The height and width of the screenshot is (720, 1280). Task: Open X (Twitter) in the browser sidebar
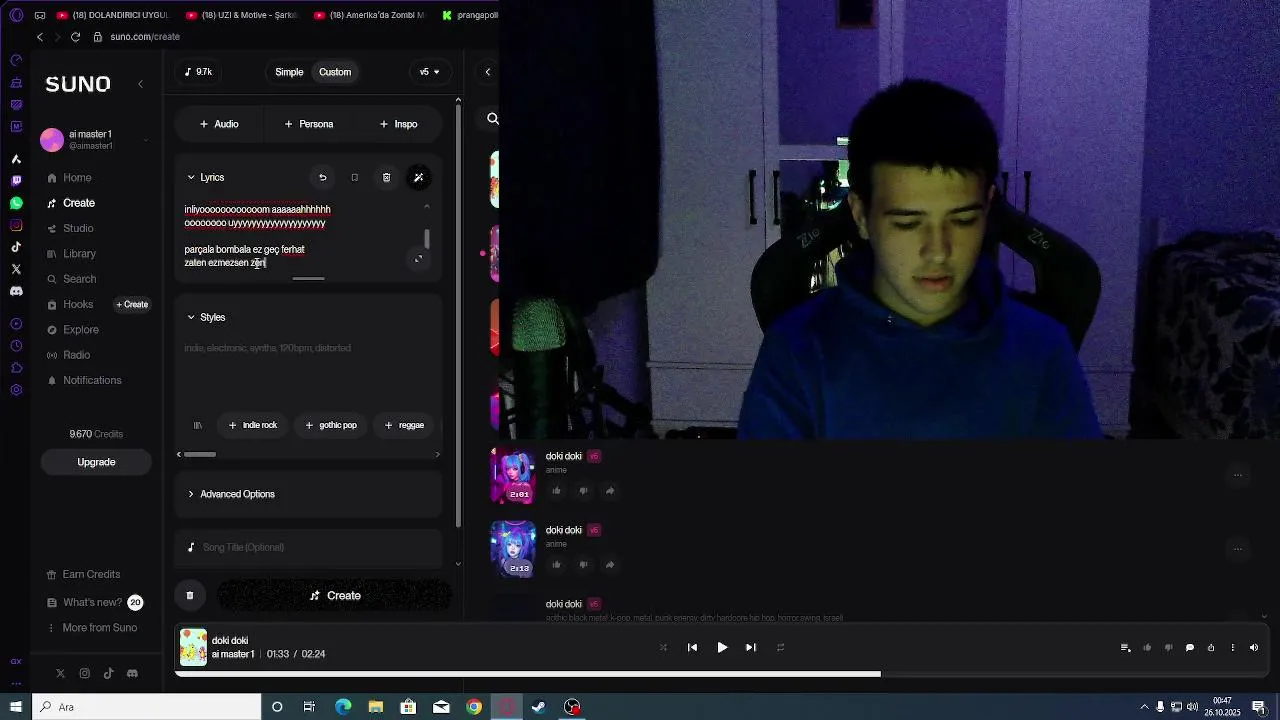(x=16, y=269)
